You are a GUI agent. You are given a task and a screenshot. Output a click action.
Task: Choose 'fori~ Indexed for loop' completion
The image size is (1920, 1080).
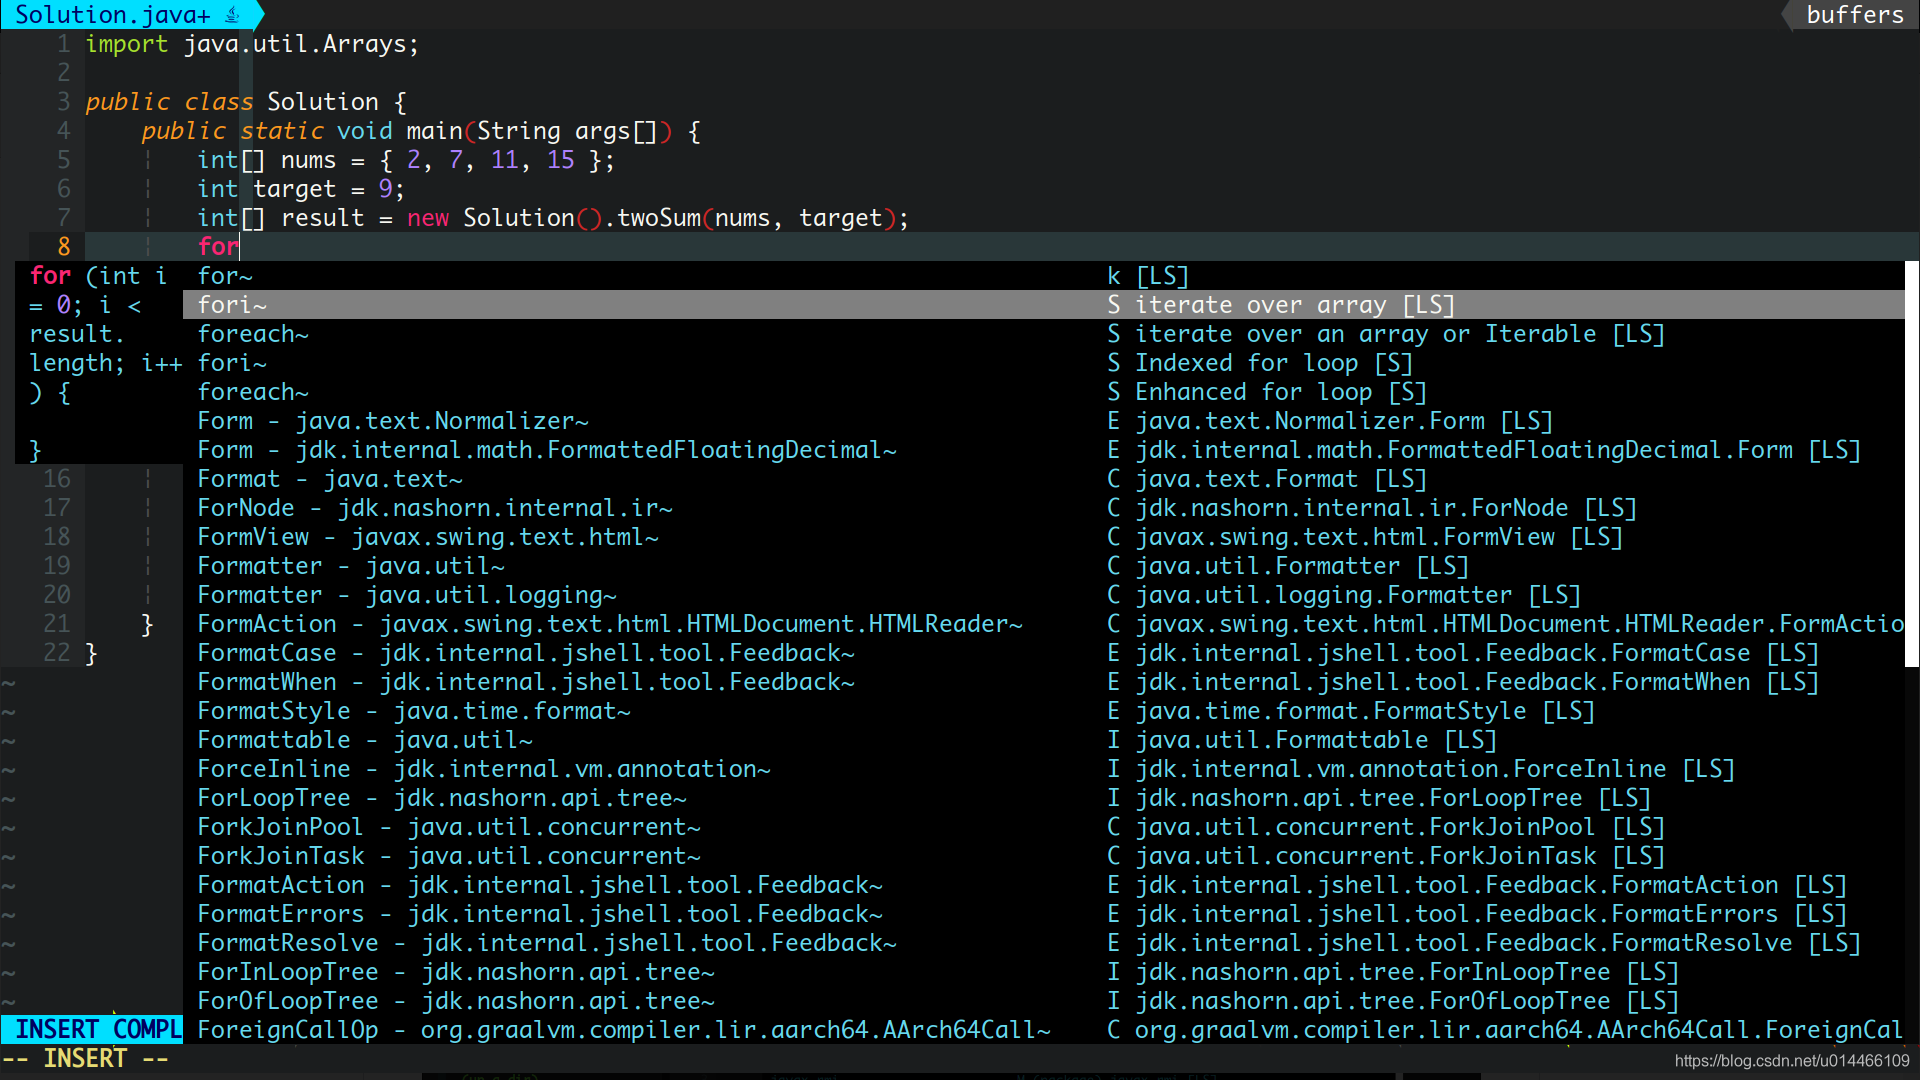(1044, 363)
